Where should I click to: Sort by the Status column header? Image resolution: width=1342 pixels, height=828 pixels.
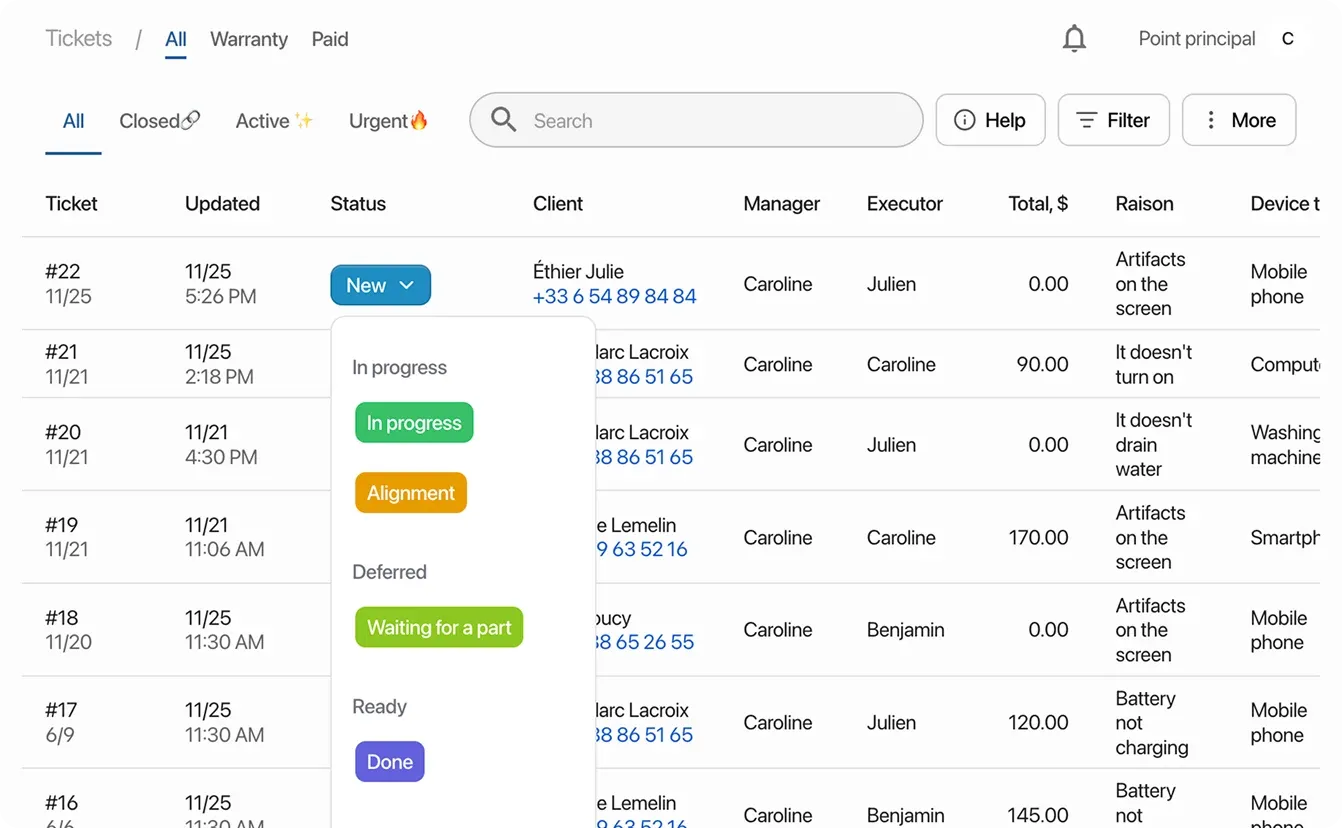click(x=358, y=204)
